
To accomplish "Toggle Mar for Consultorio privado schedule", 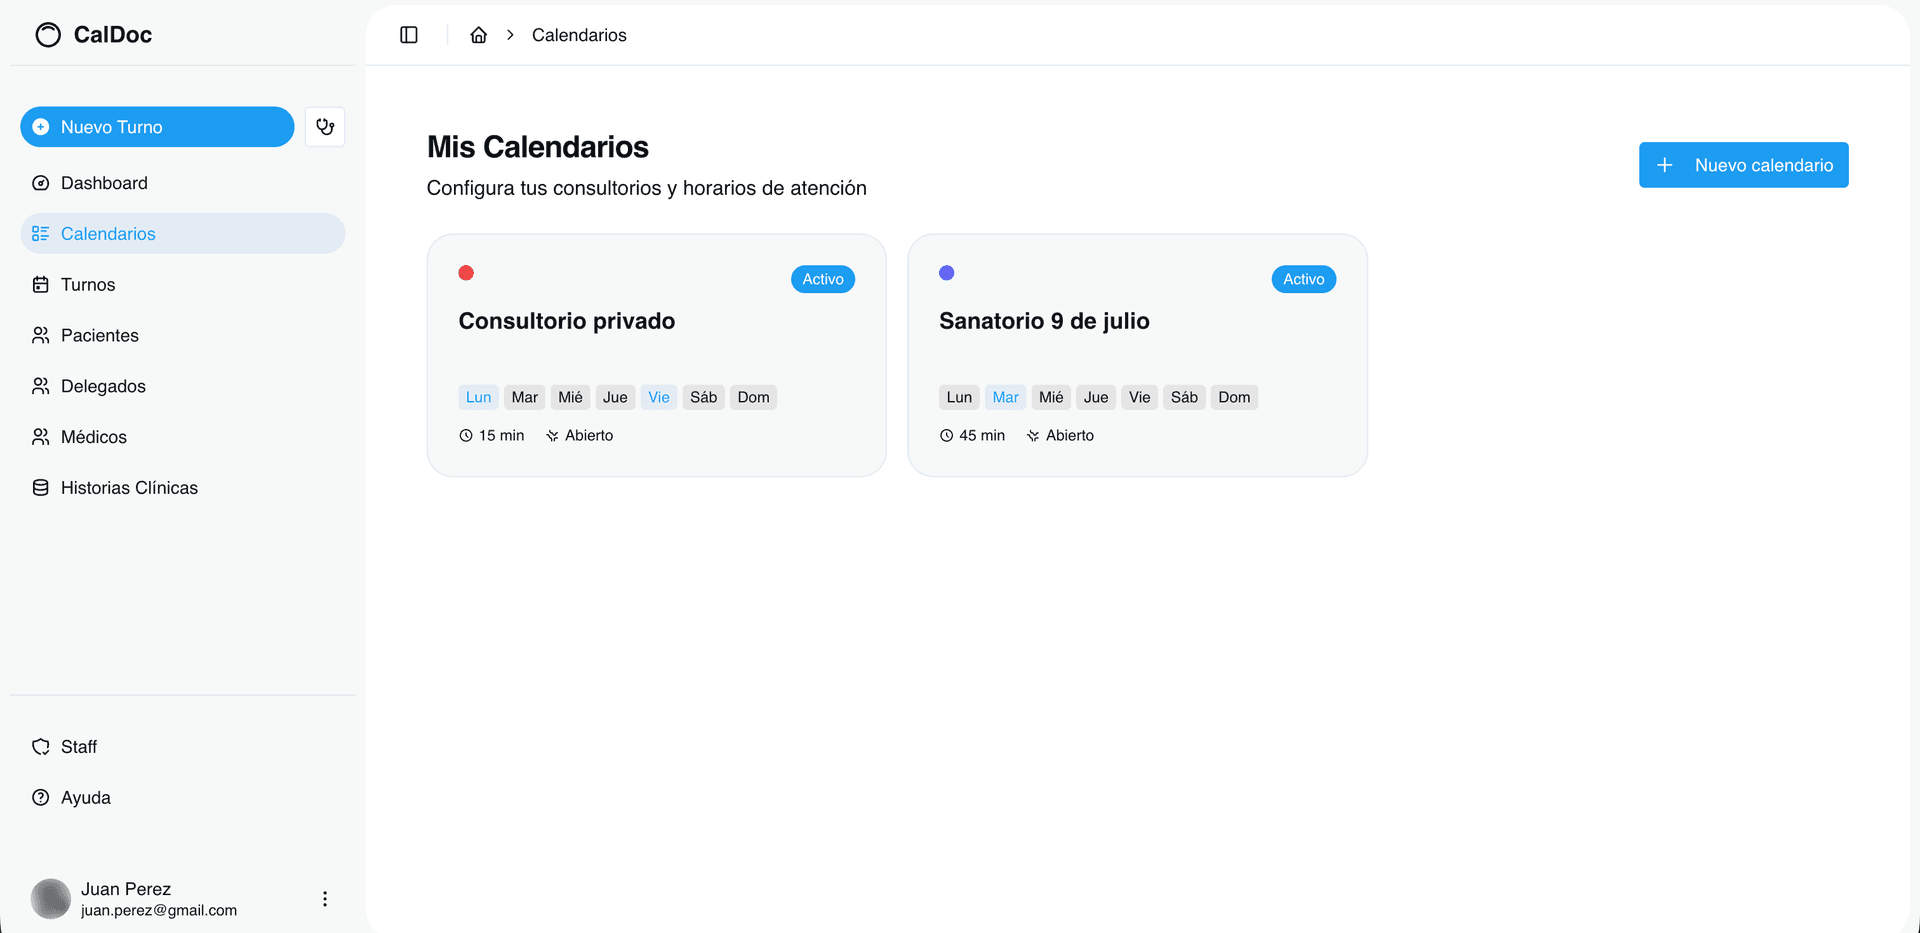I will (524, 397).
